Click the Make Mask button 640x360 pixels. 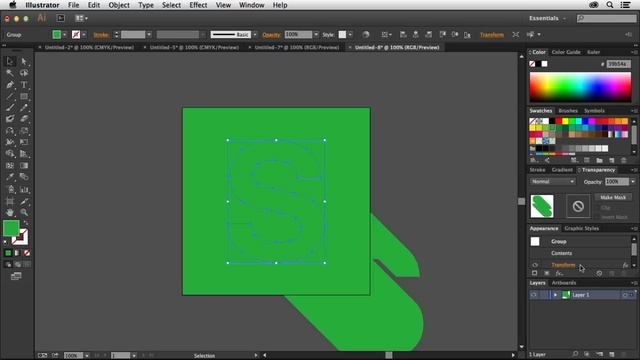click(x=613, y=197)
